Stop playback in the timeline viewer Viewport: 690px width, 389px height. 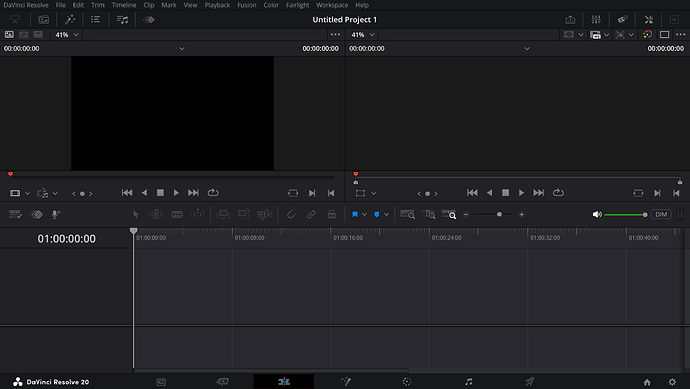(505, 192)
